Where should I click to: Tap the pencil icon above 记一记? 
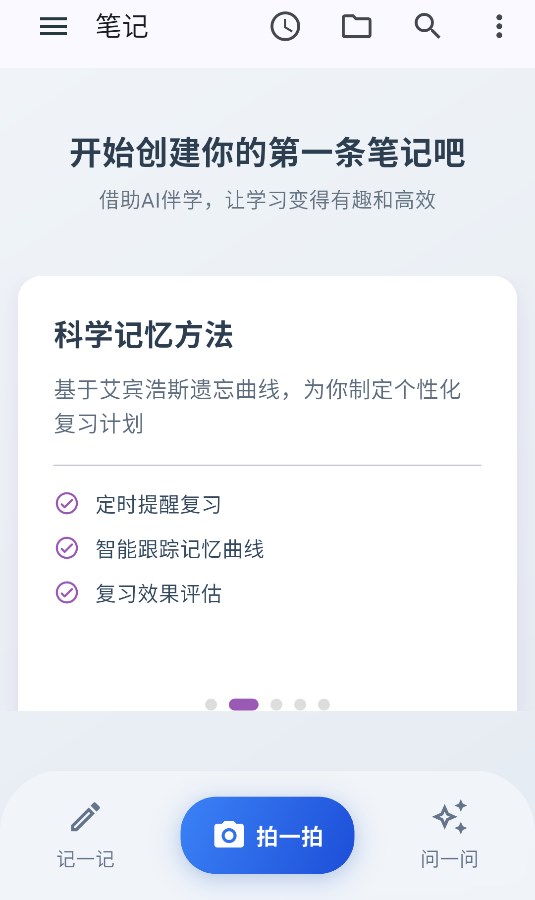(86, 817)
